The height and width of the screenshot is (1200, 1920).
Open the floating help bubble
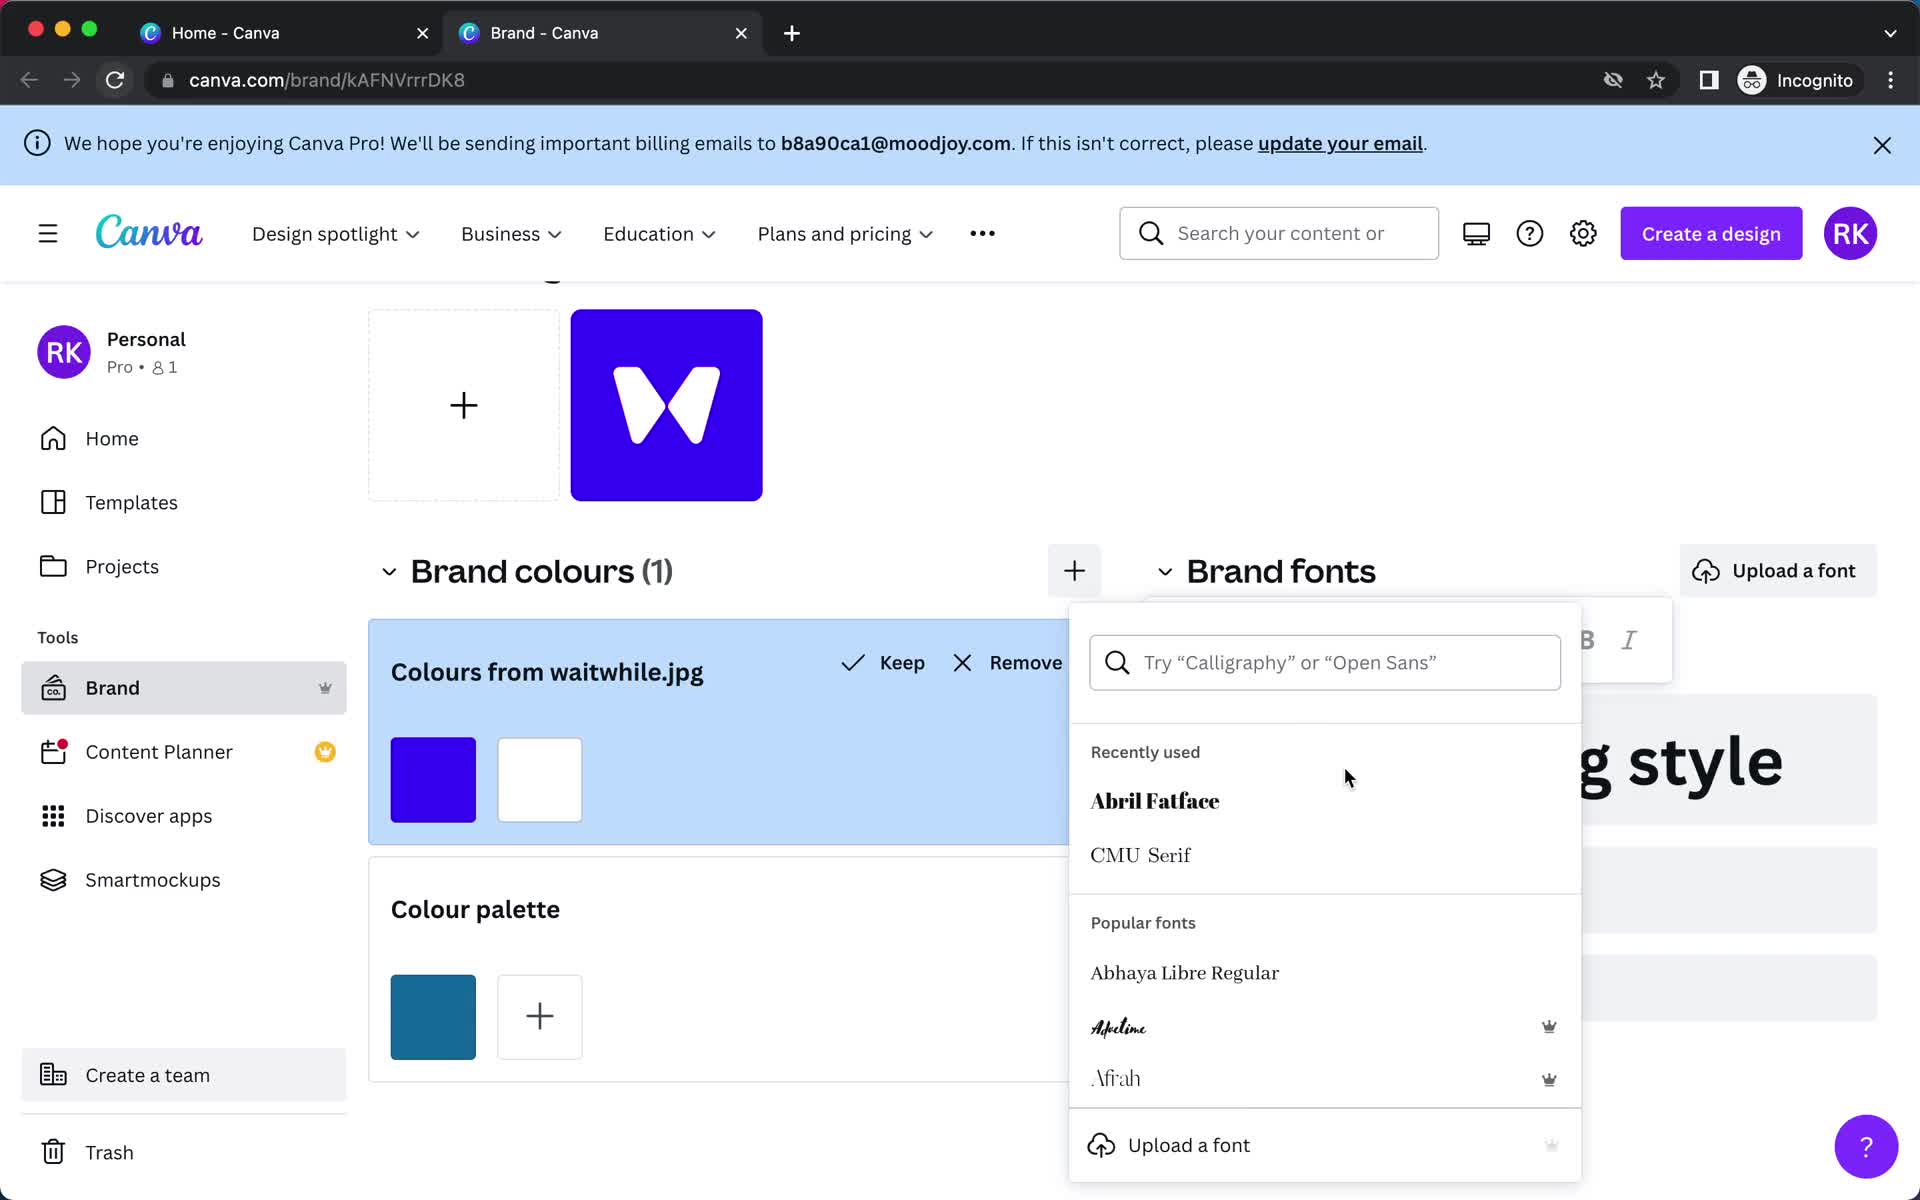(x=1866, y=1146)
